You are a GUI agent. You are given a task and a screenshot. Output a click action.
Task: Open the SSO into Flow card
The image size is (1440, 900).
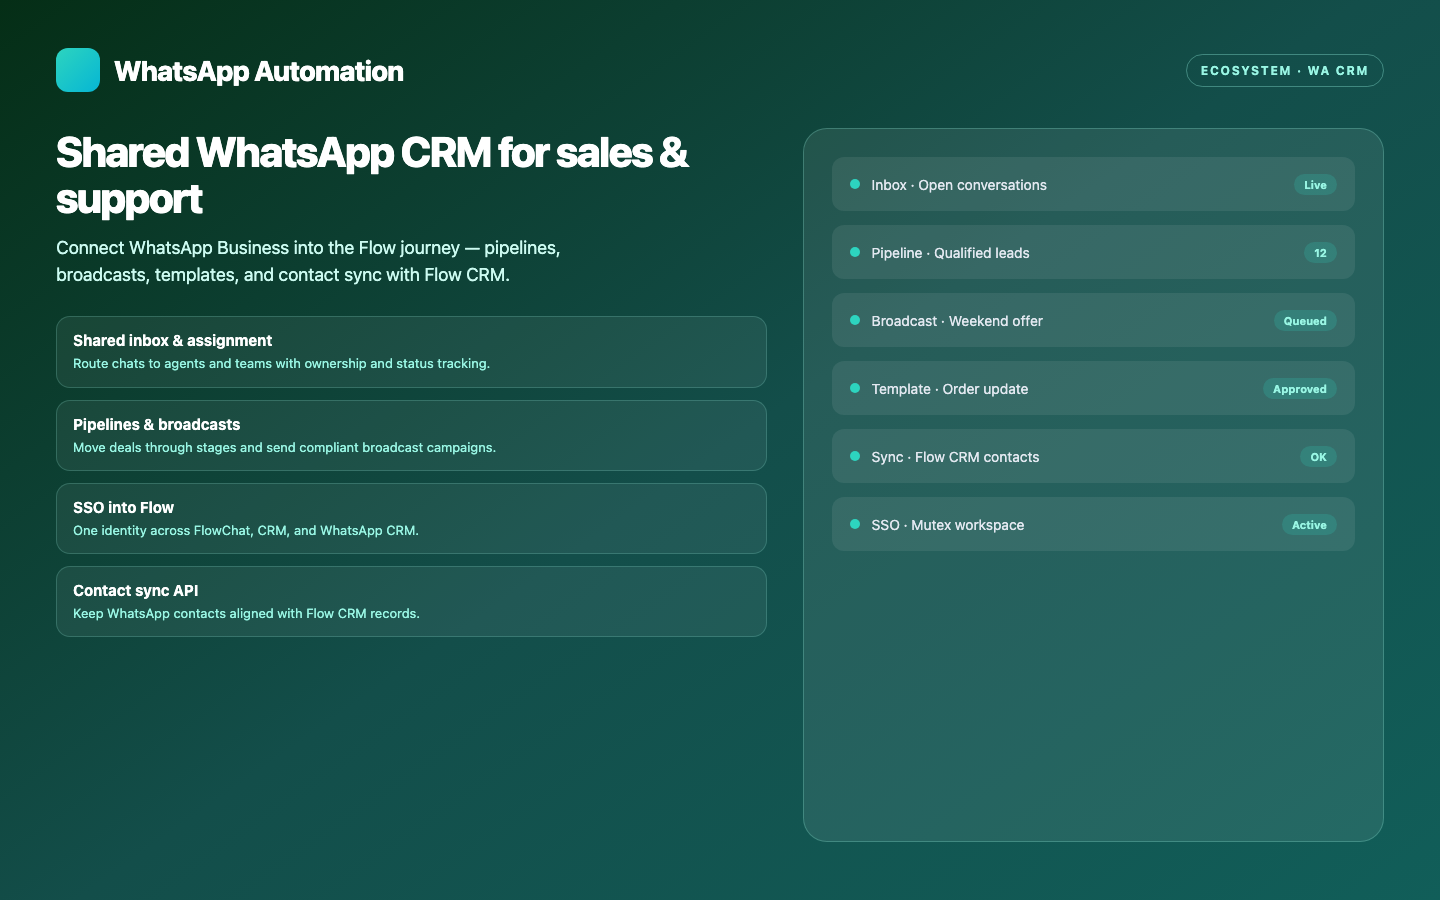411,519
